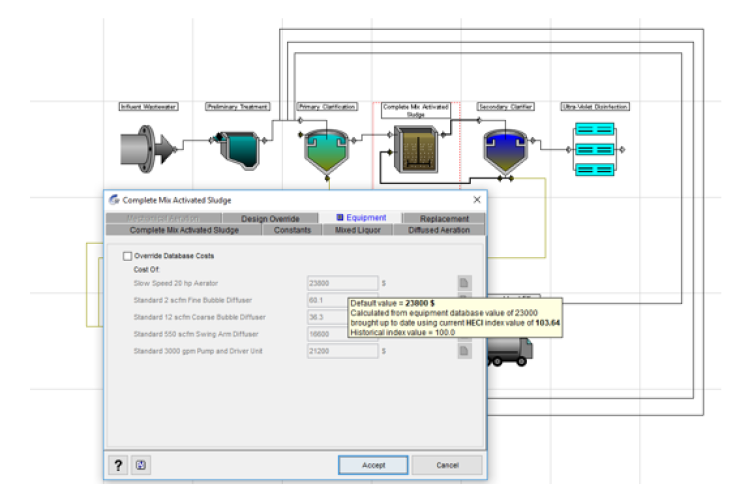Click the Complete Mix Activated Sludge flowsheet label
Image resolution: width=750 pixels, height=500 pixels.
(x=416, y=111)
